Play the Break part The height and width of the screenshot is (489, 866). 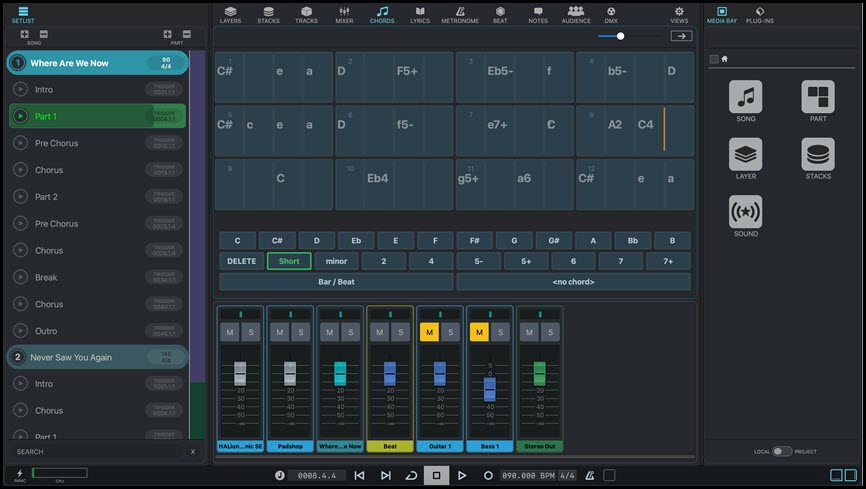point(20,277)
